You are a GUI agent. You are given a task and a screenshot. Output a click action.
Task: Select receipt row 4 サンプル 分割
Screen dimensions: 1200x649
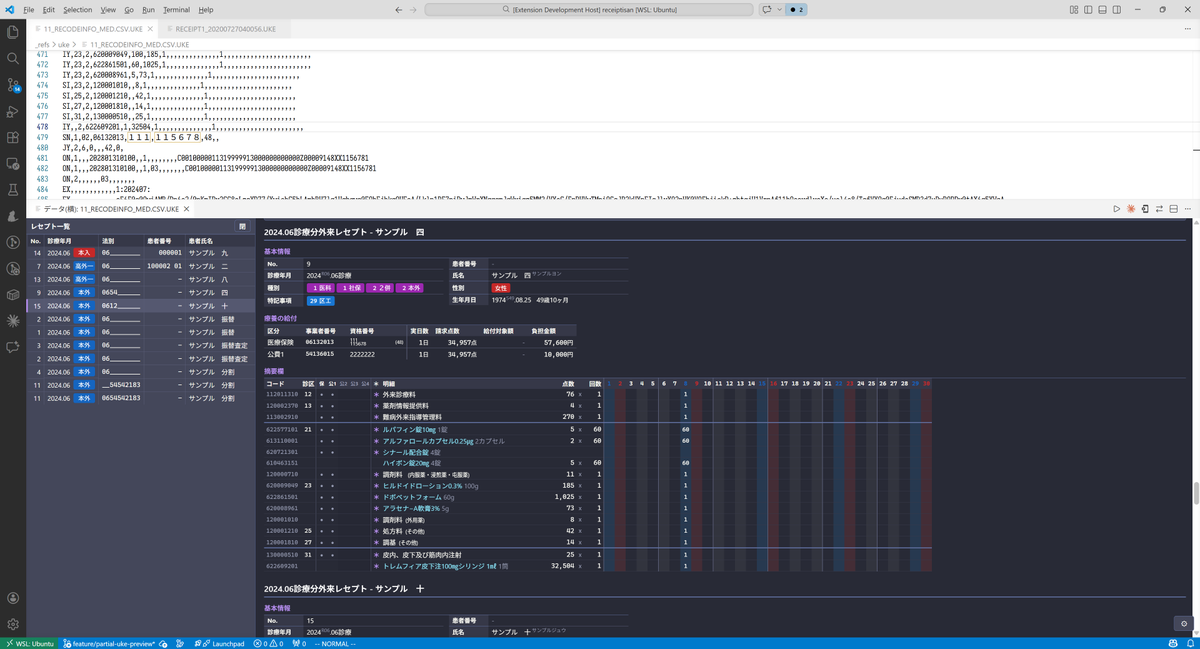tap(138, 371)
